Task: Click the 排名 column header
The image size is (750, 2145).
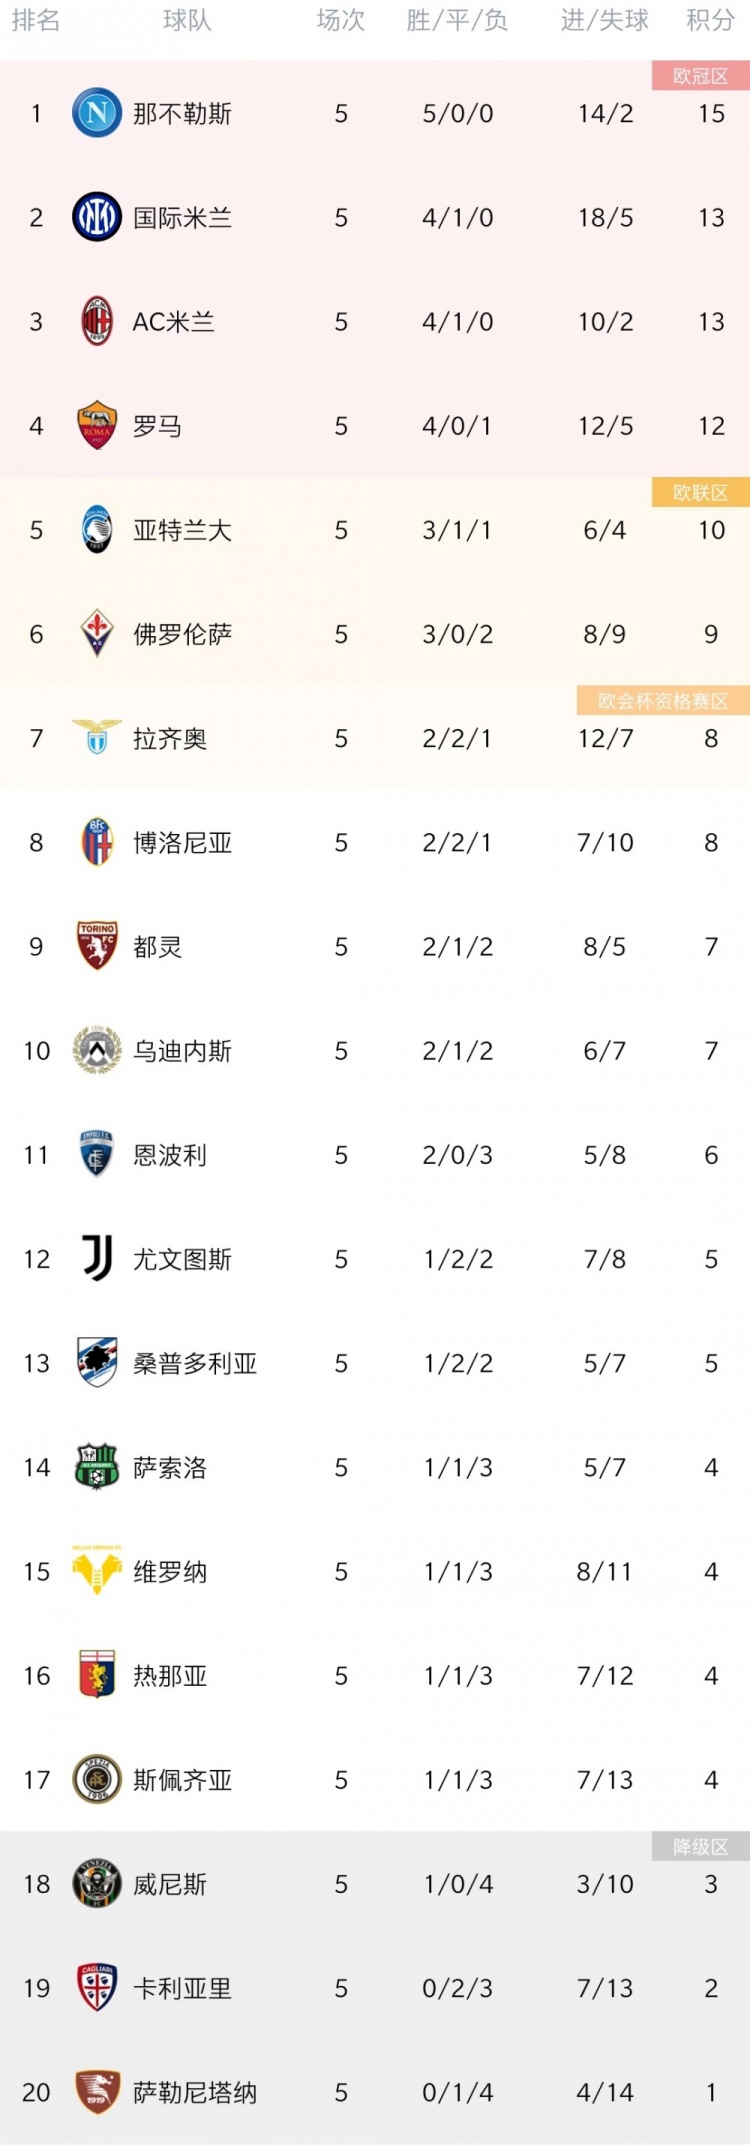Action: pos(36,21)
